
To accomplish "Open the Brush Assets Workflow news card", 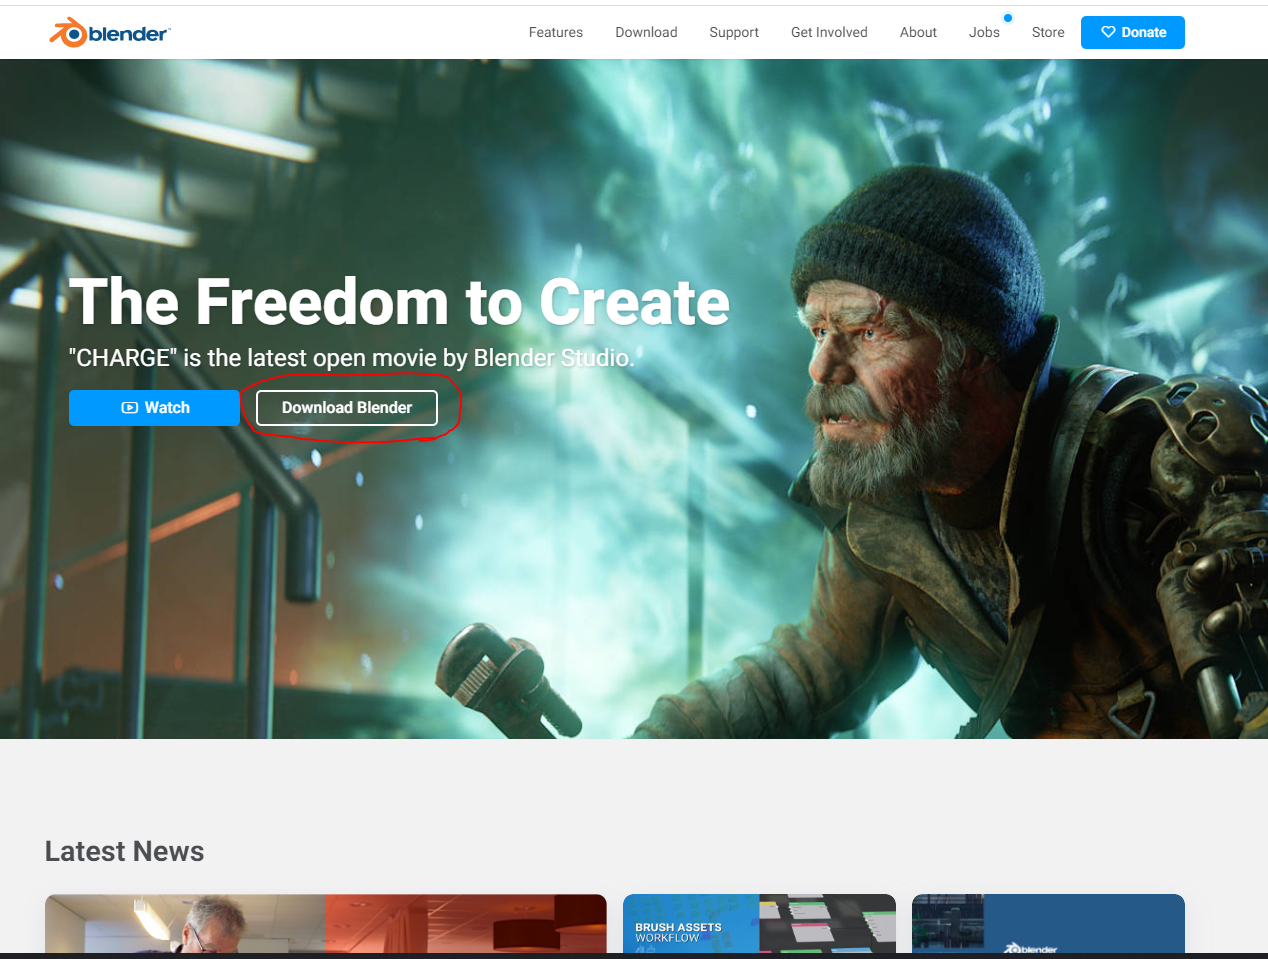I will tap(759, 924).
